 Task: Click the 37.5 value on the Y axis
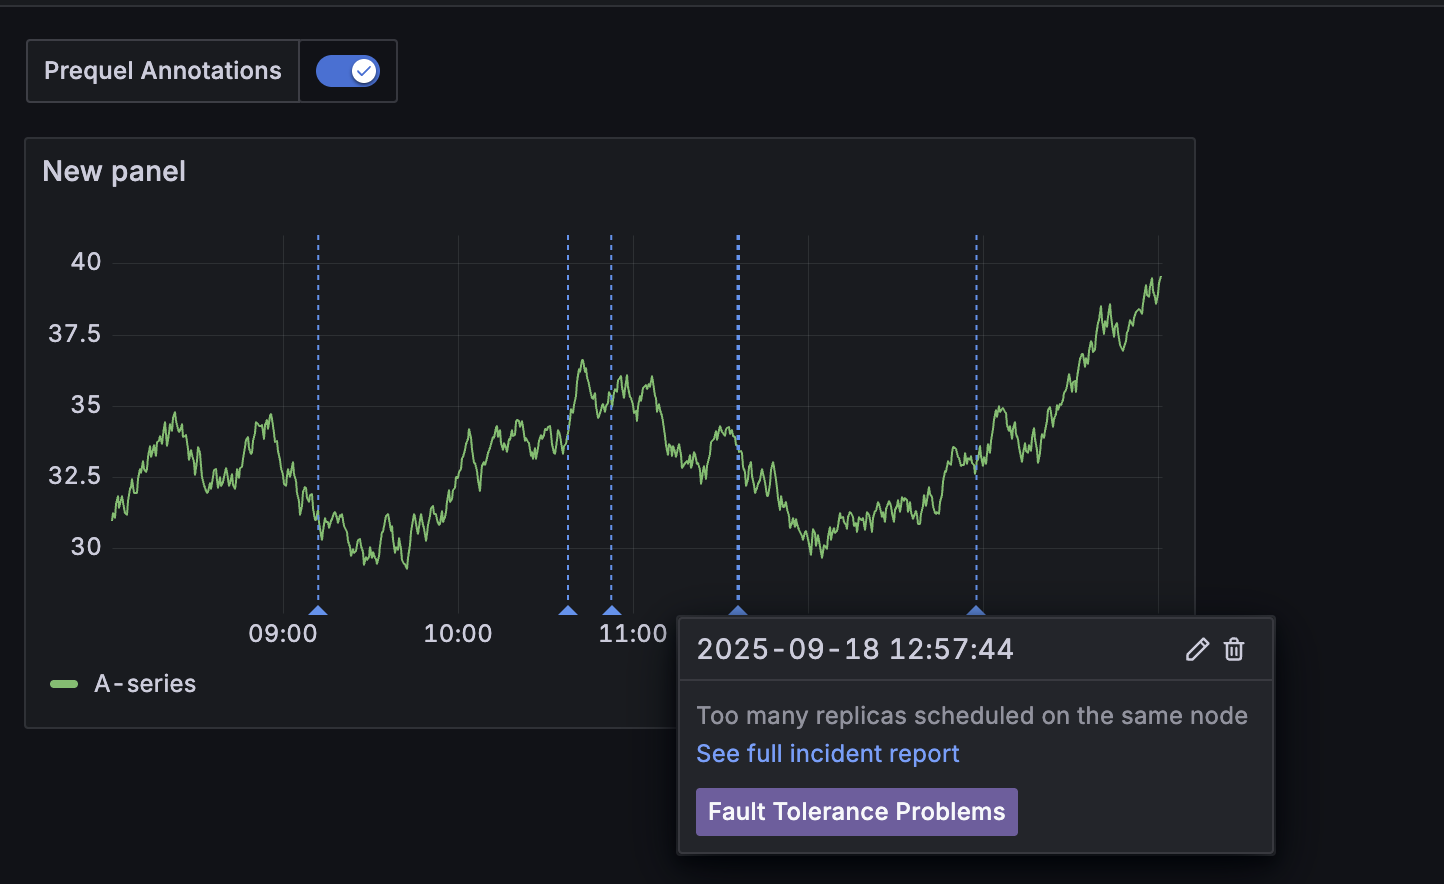75,334
